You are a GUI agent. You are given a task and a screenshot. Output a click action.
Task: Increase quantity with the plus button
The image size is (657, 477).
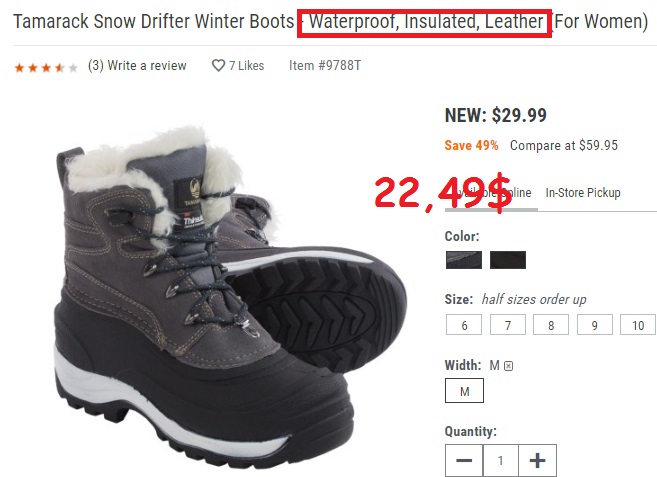coord(538,460)
